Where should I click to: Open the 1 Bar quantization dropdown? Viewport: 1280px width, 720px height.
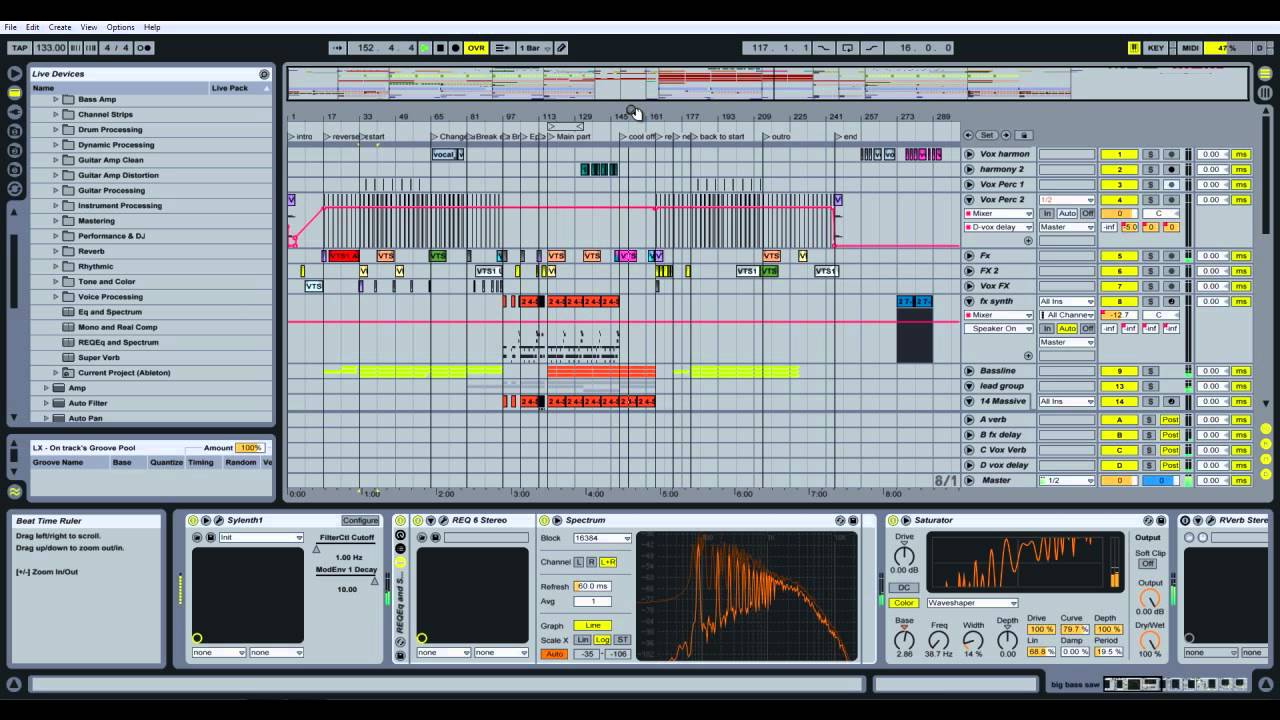pos(534,48)
